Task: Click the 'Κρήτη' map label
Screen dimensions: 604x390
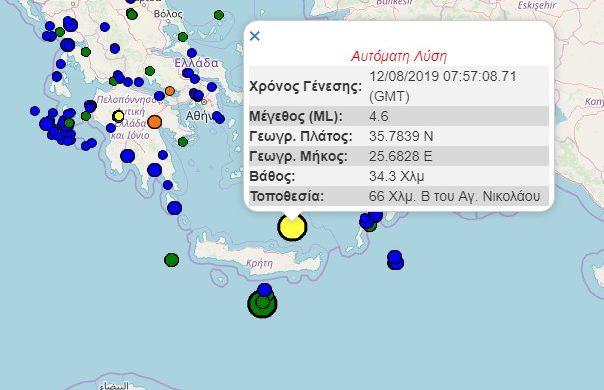Action: 259,263
